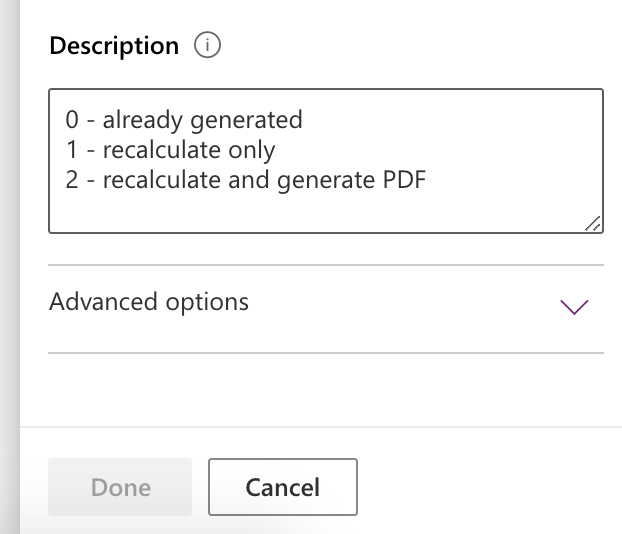Expand Advanced options with the purple chevron

(x=575, y=307)
